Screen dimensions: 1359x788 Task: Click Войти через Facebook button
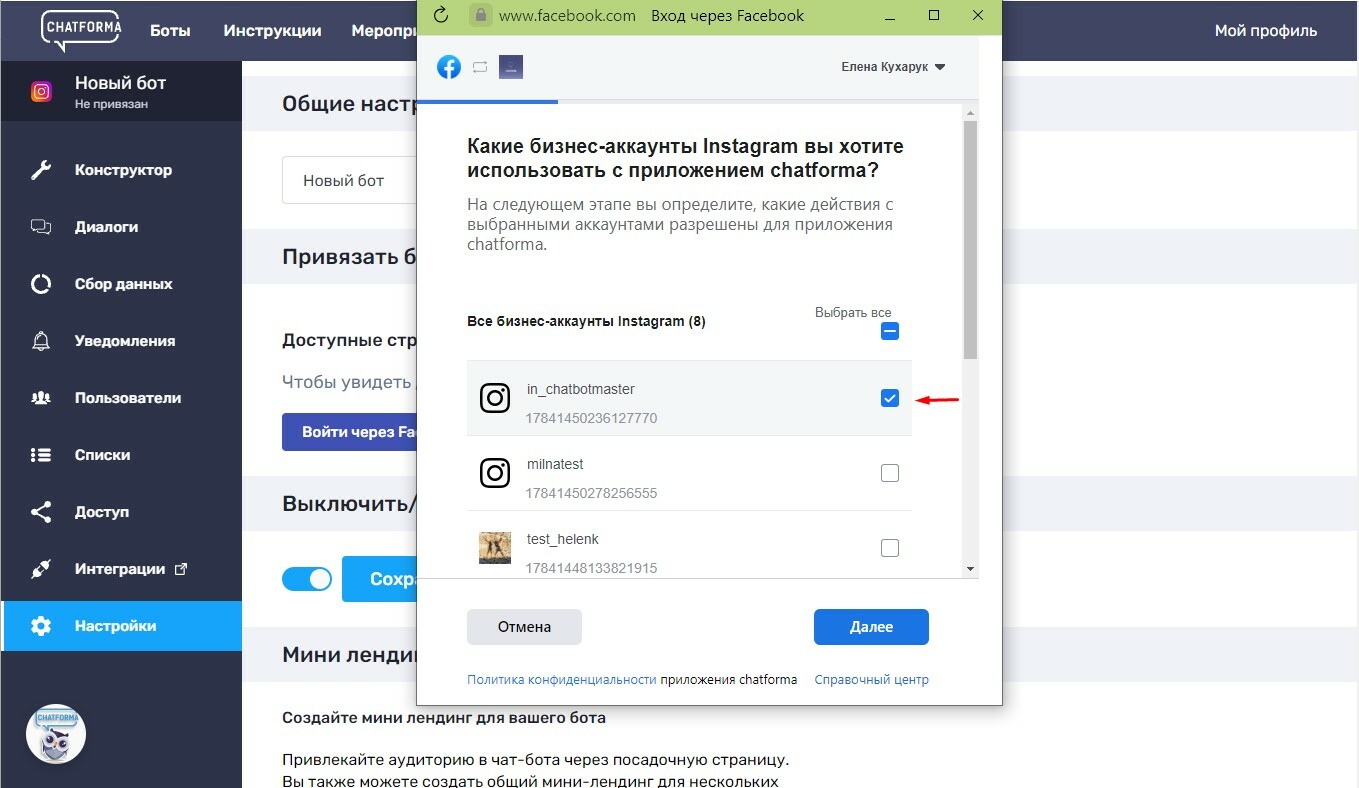coord(349,432)
